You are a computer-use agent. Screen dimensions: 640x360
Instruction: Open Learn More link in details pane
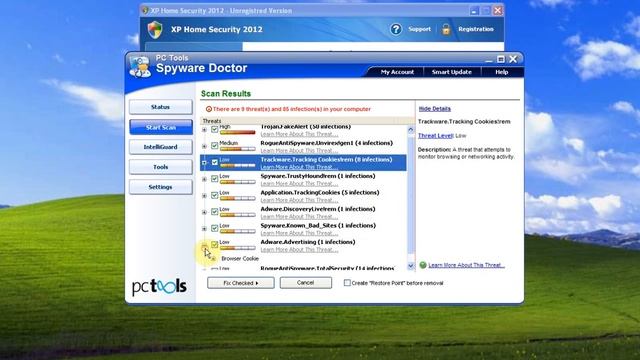coord(466,265)
